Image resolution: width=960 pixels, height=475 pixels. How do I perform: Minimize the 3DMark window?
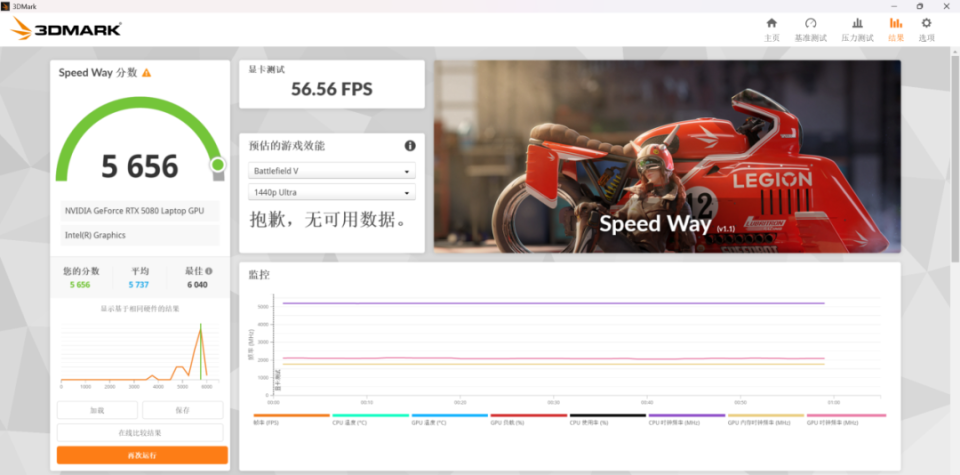tap(892, 6)
